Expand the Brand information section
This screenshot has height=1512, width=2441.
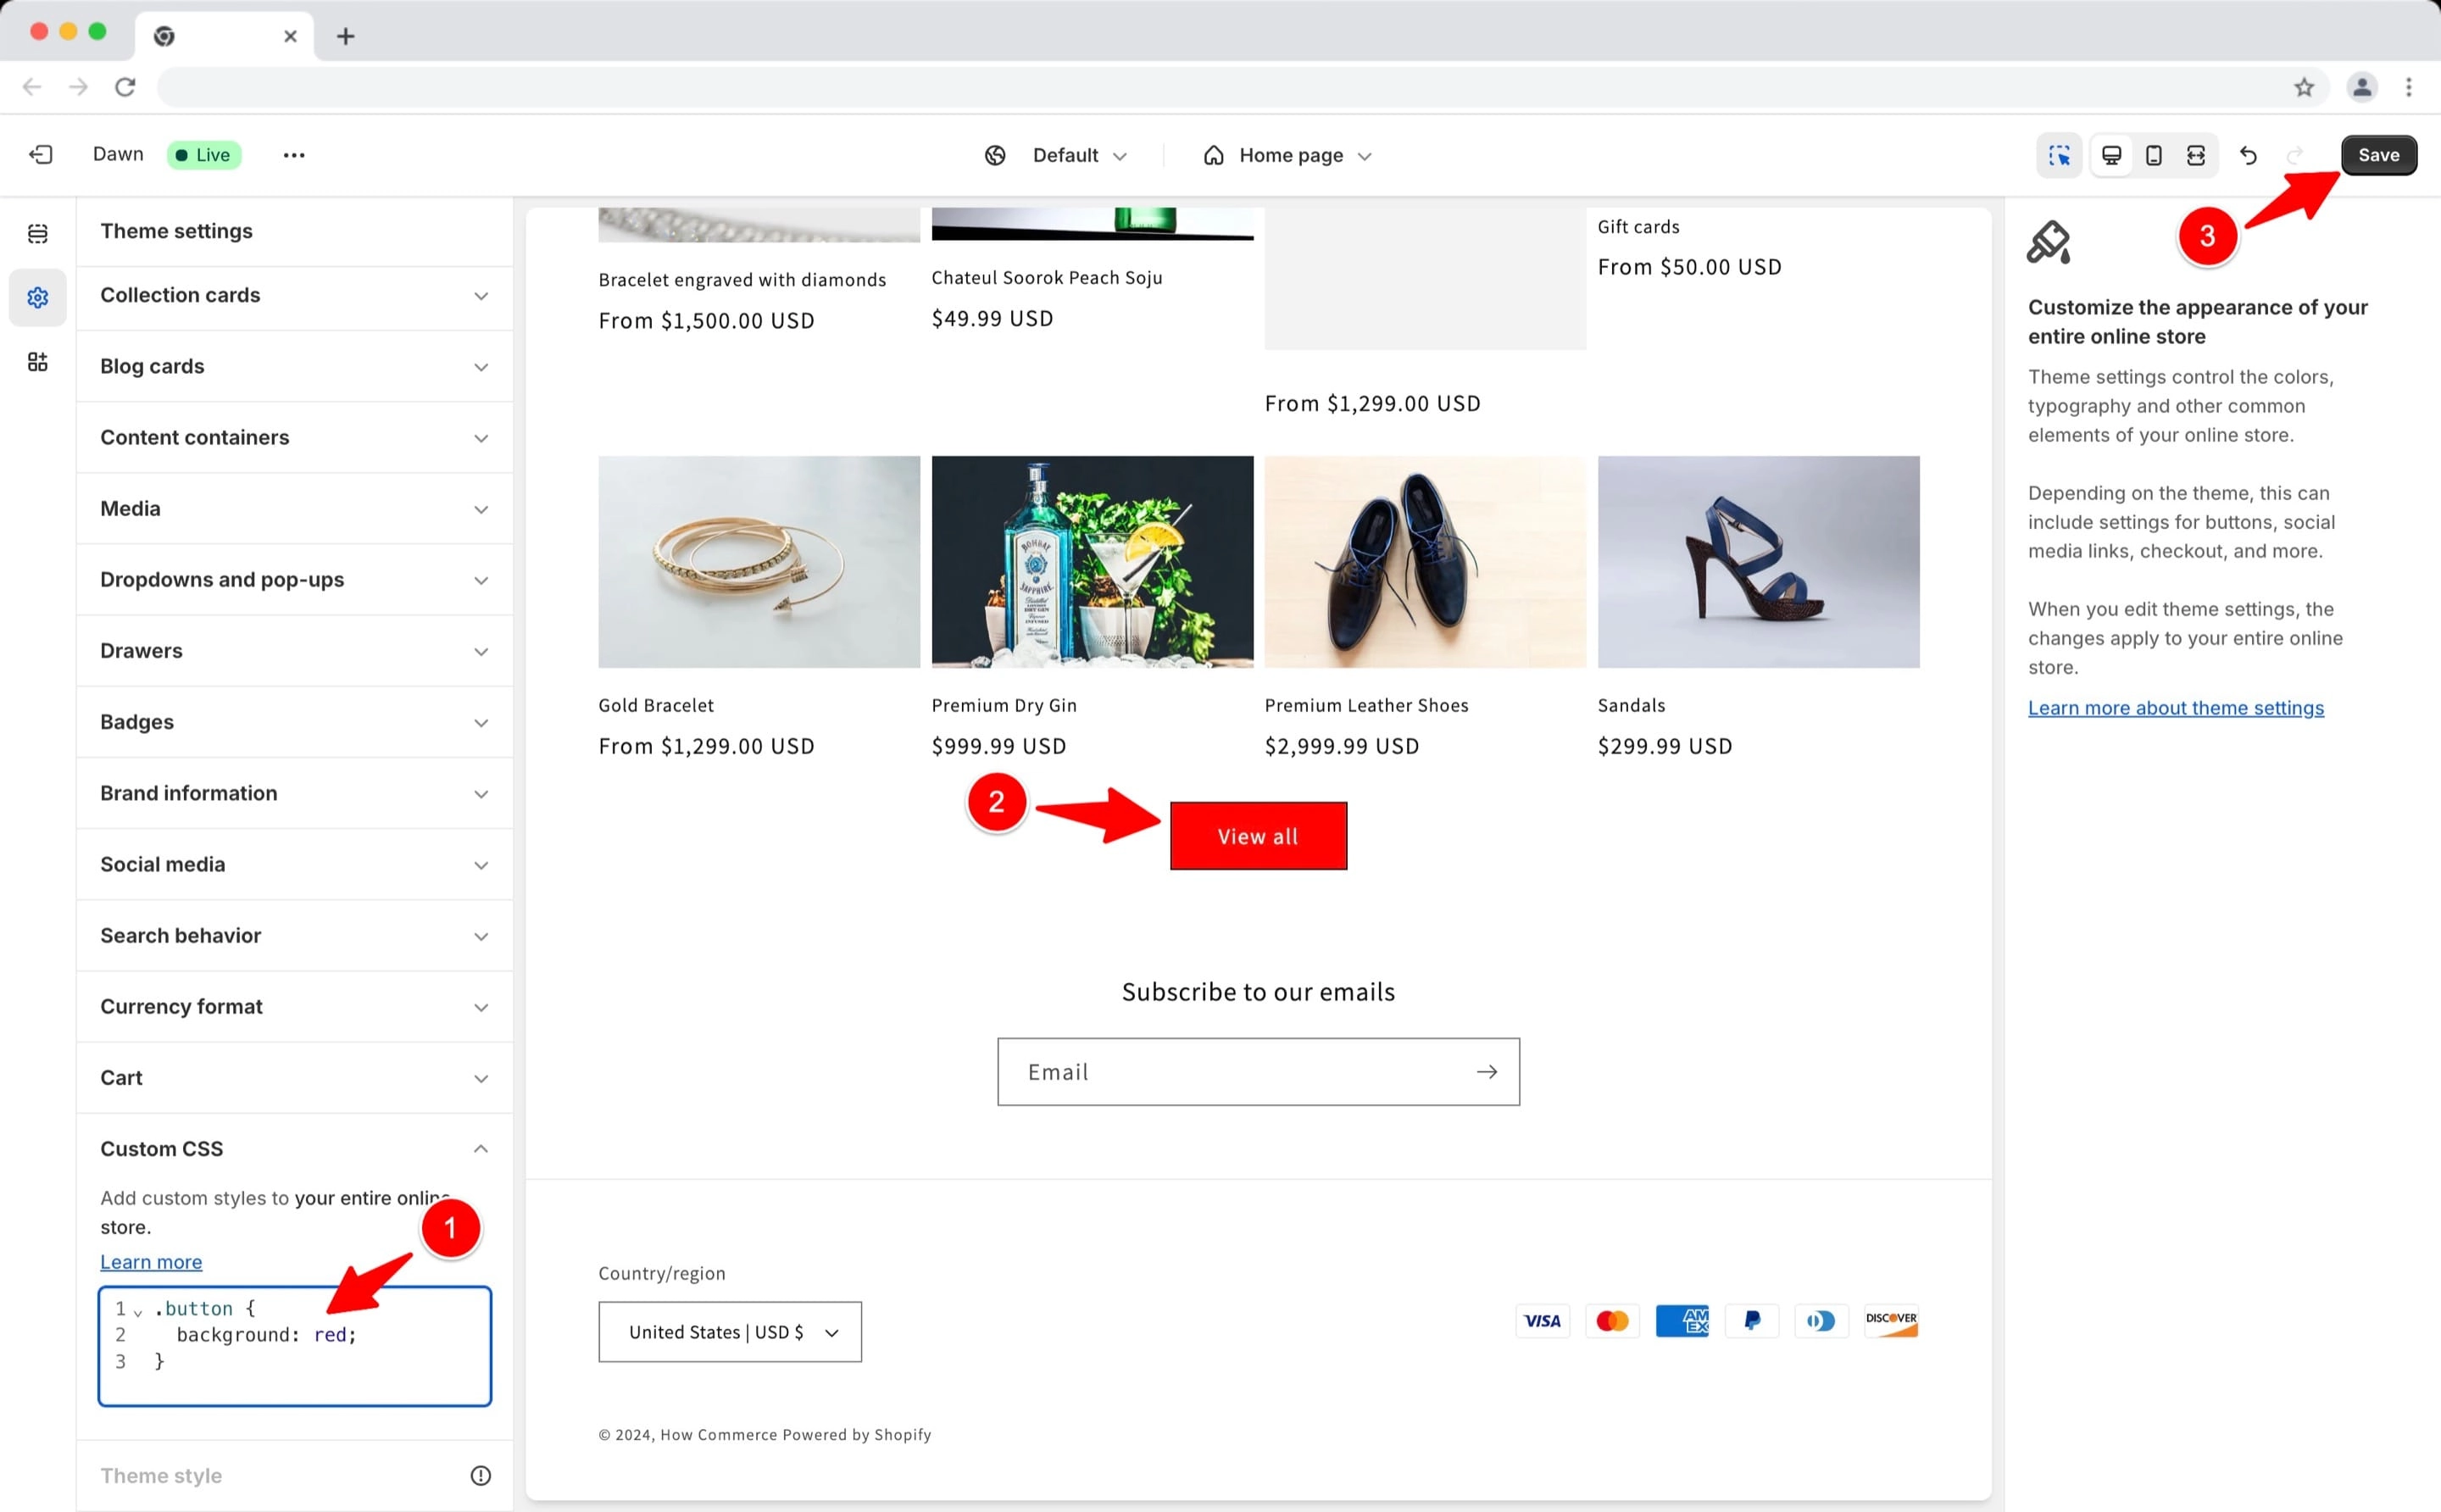click(295, 793)
